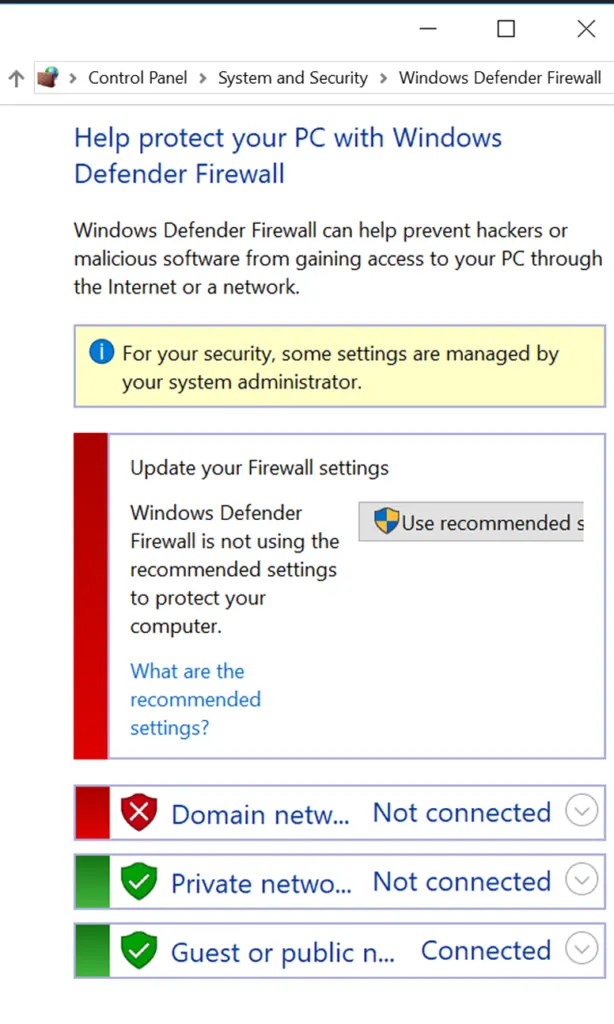Click the yellow administrator warning banner
Screen dimensions: 614x1024
(x=340, y=366)
